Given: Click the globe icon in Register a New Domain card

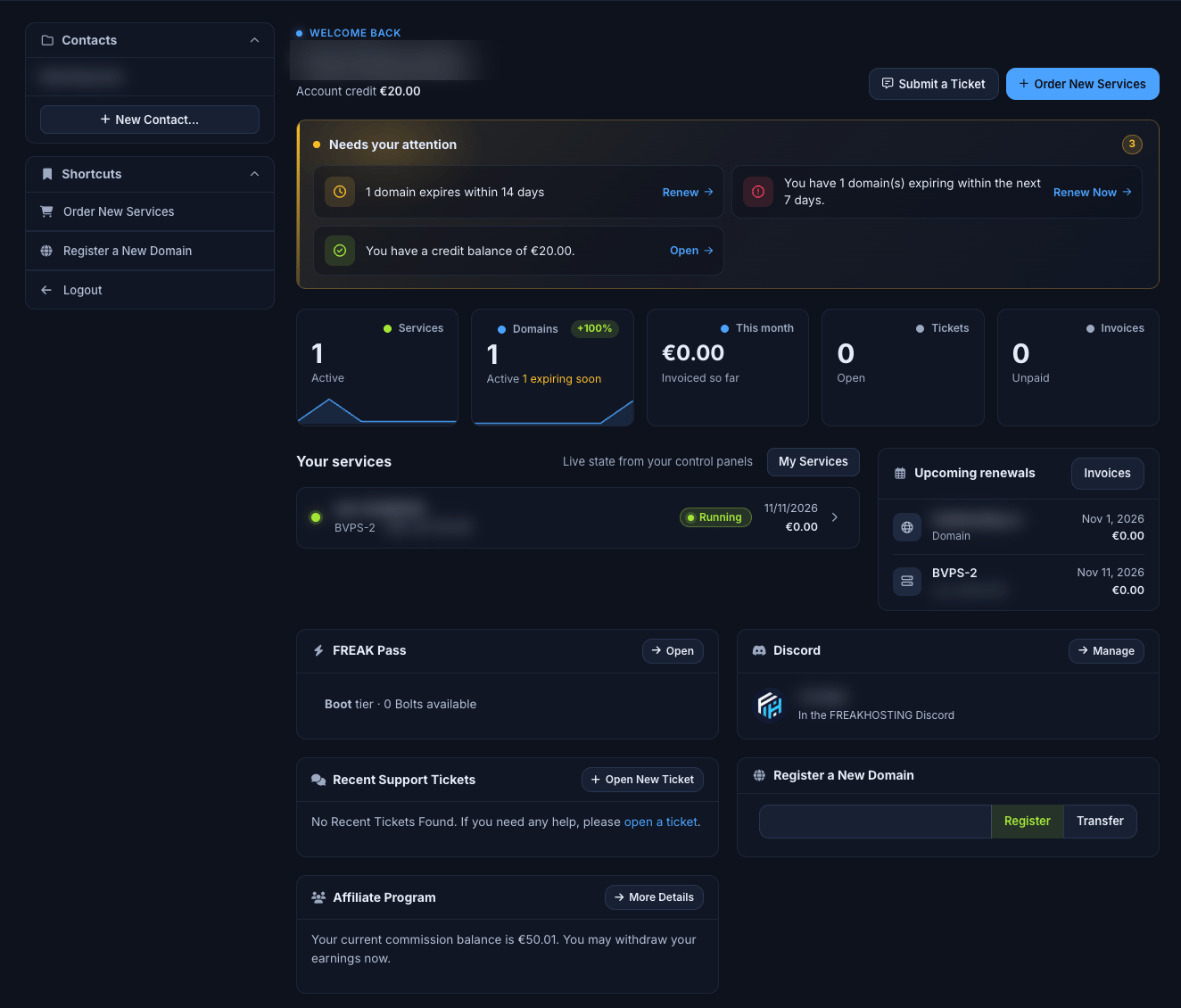Looking at the screenshot, I should coord(759,775).
